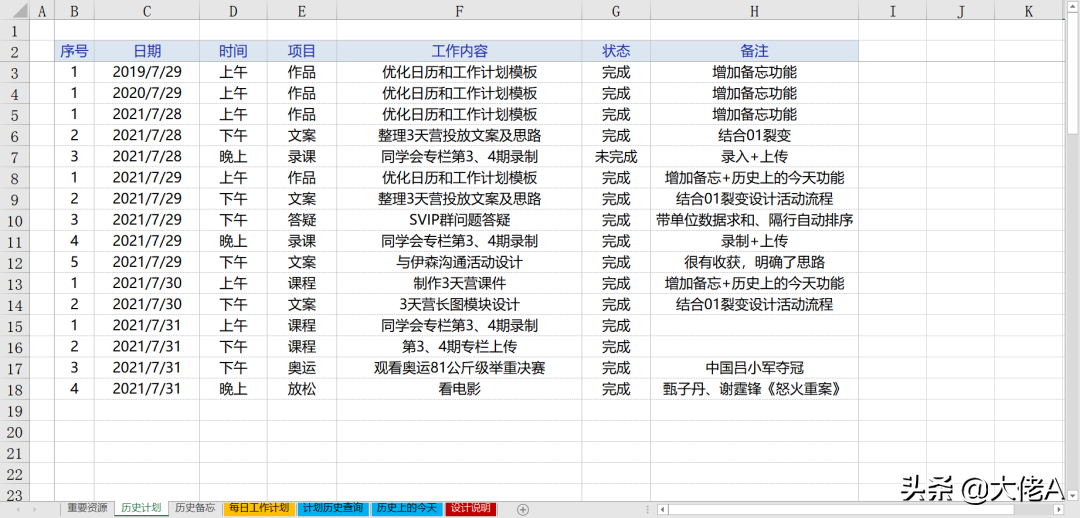Select column H header

point(754,10)
